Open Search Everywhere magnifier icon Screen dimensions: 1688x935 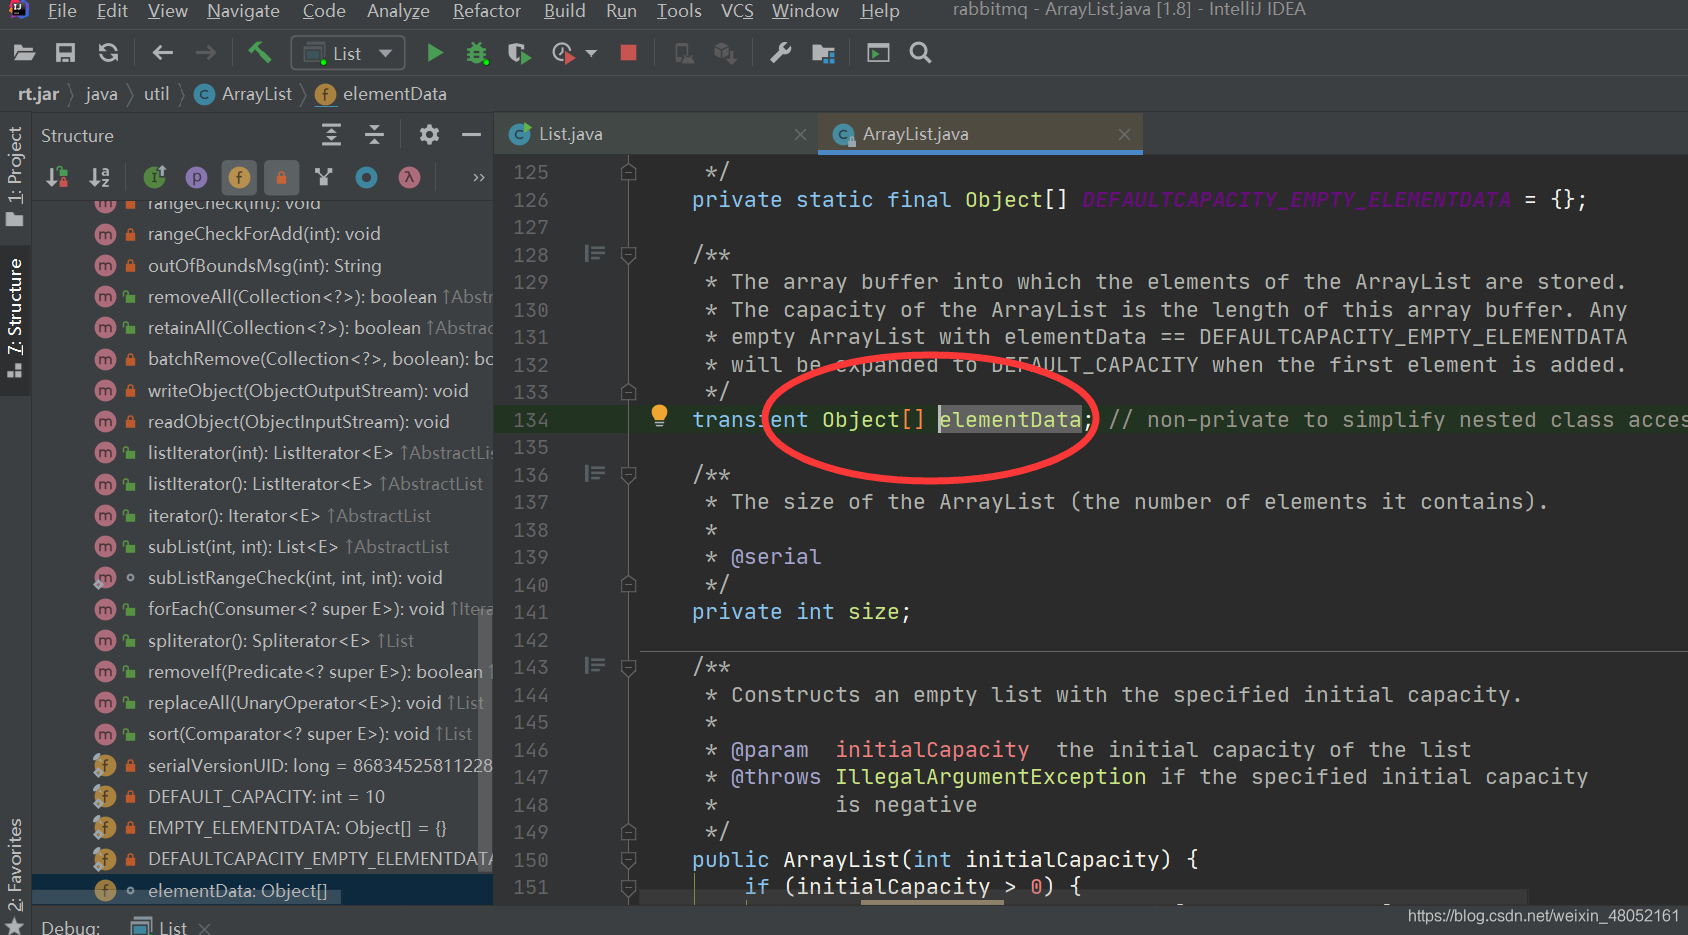point(920,53)
